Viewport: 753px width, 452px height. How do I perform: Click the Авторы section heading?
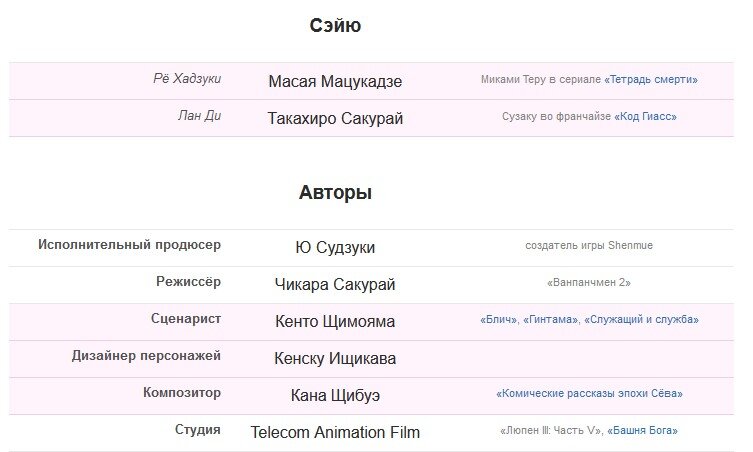(x=335, y=193)
